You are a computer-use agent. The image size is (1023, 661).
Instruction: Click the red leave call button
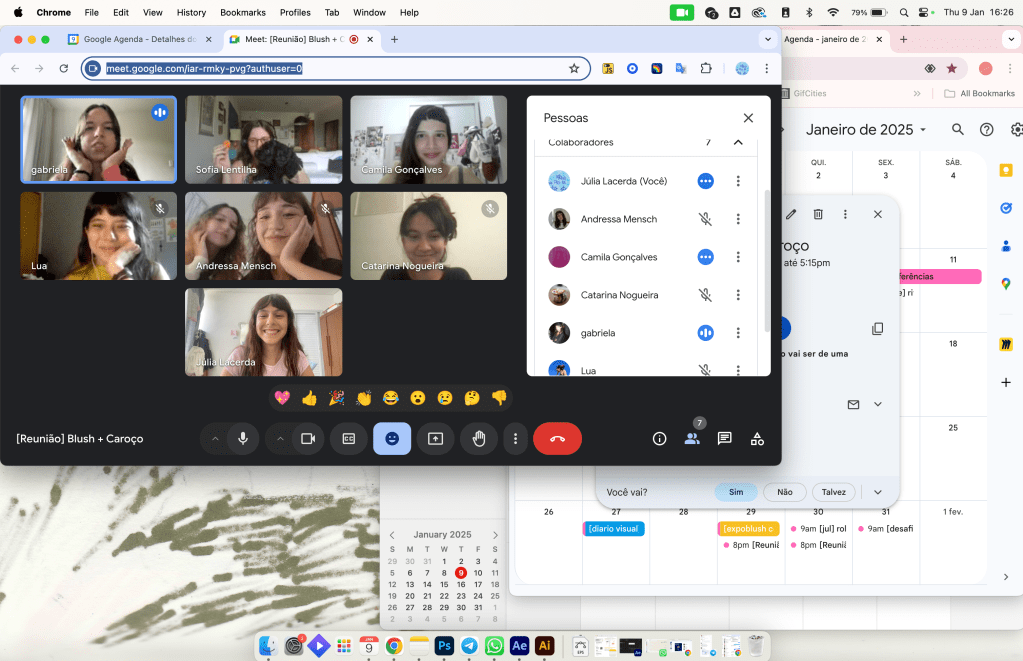point(557,438)
